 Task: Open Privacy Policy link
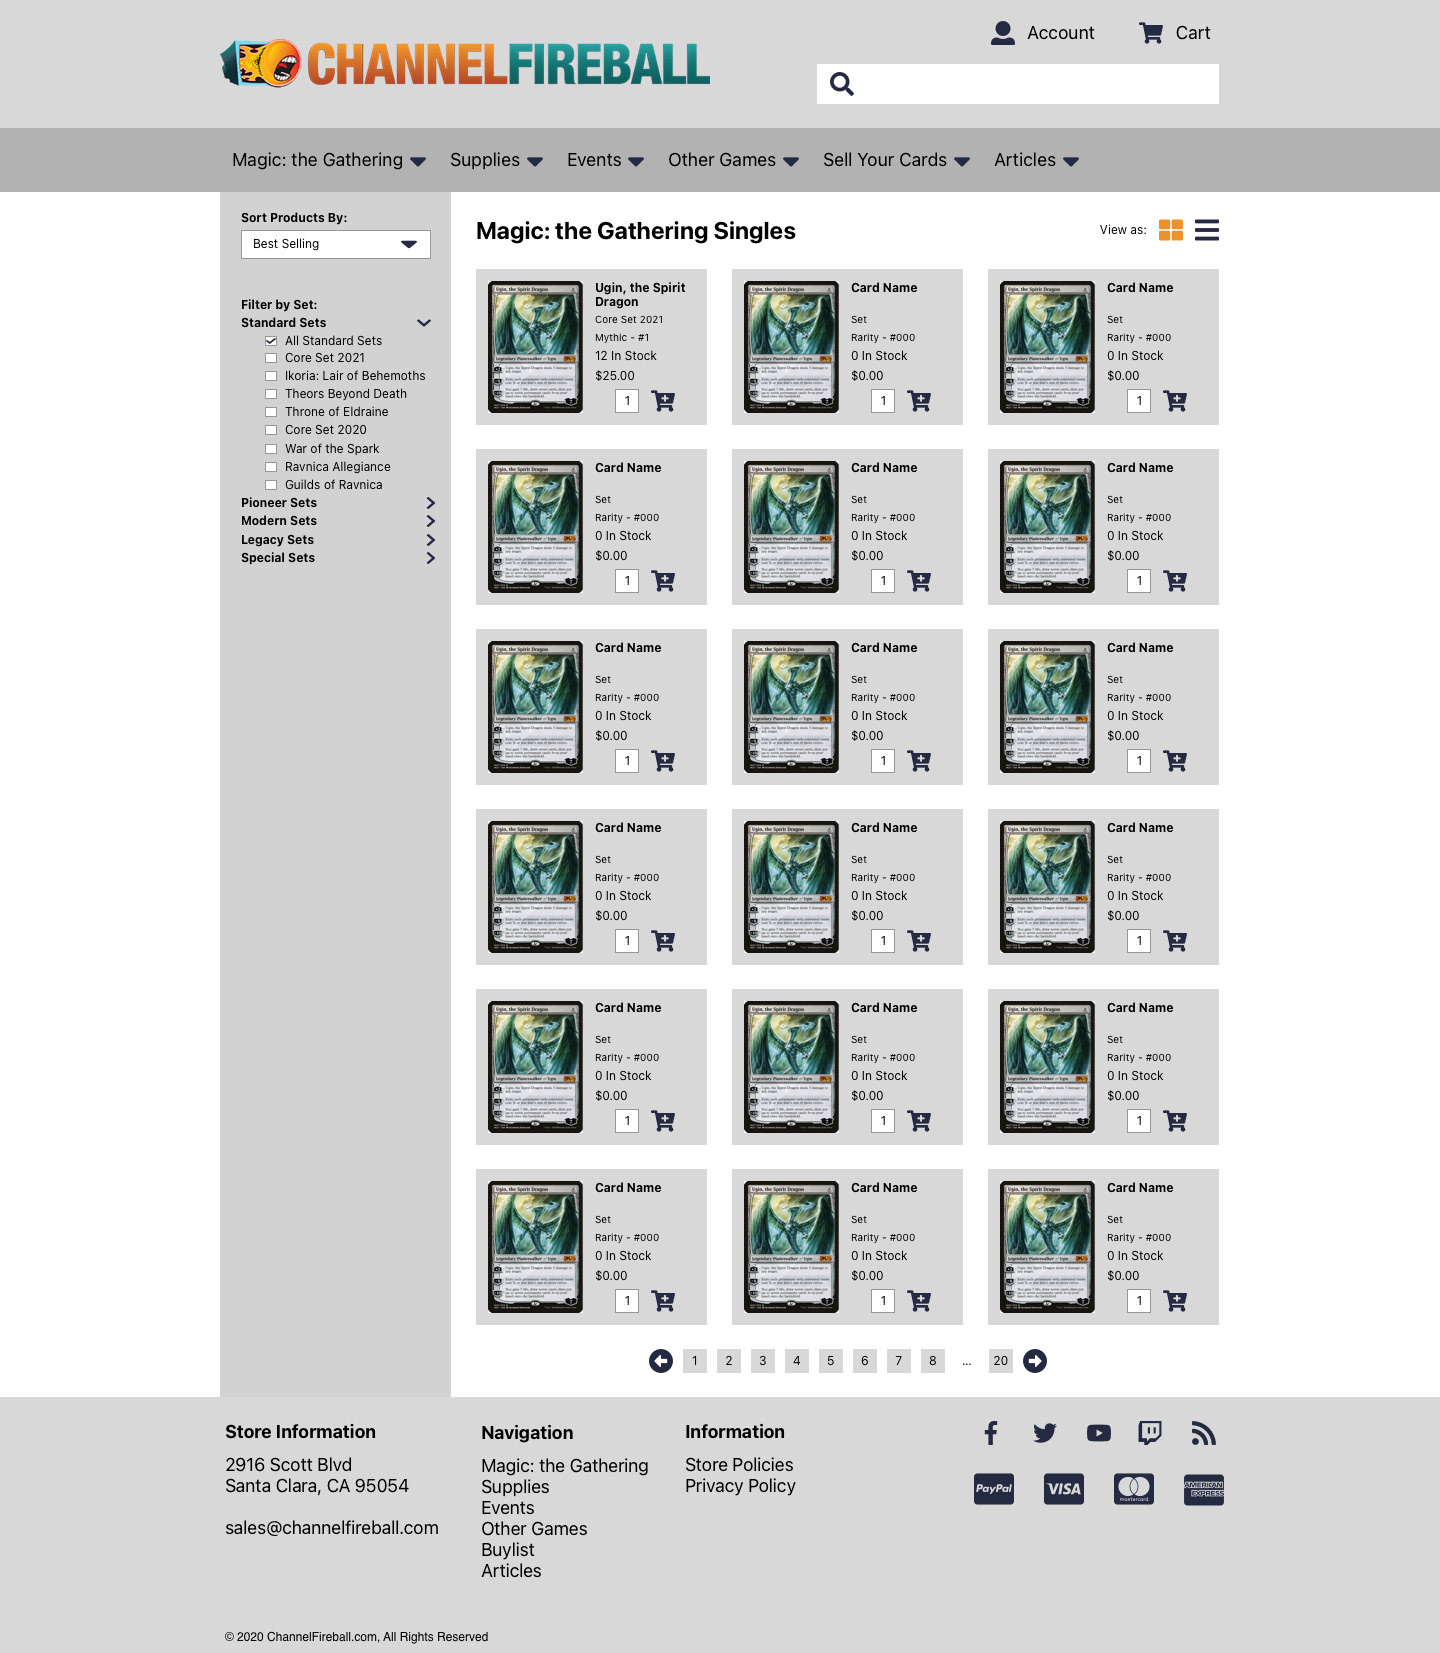(740, 1486)
